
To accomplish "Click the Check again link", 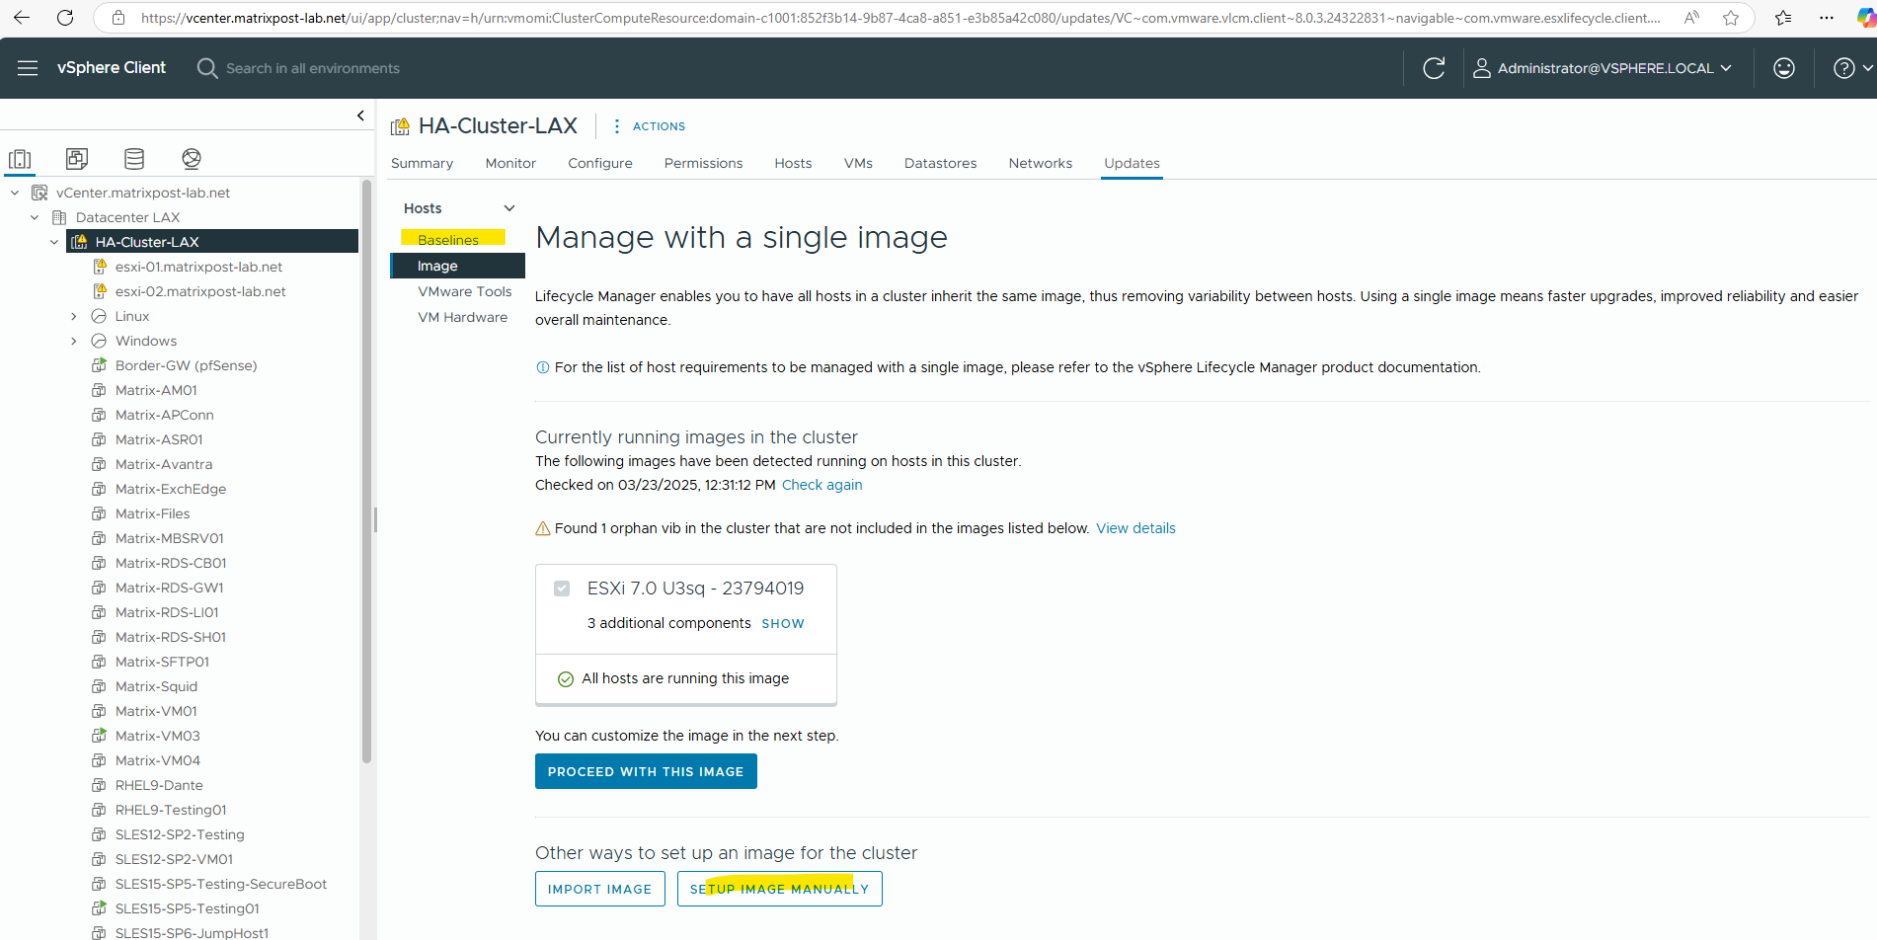I will 822,485.
